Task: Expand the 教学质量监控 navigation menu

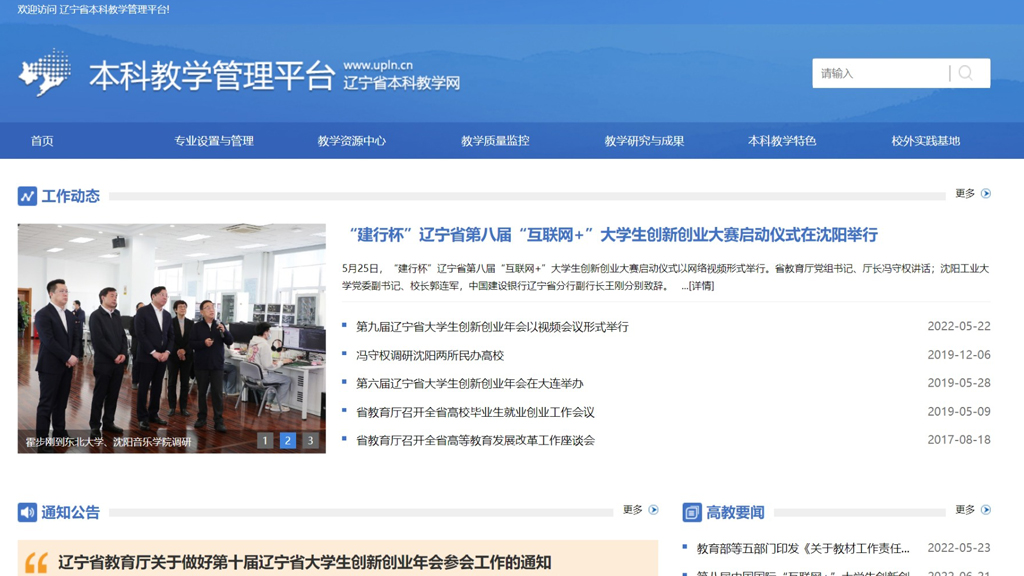Action: click(495, 141)
